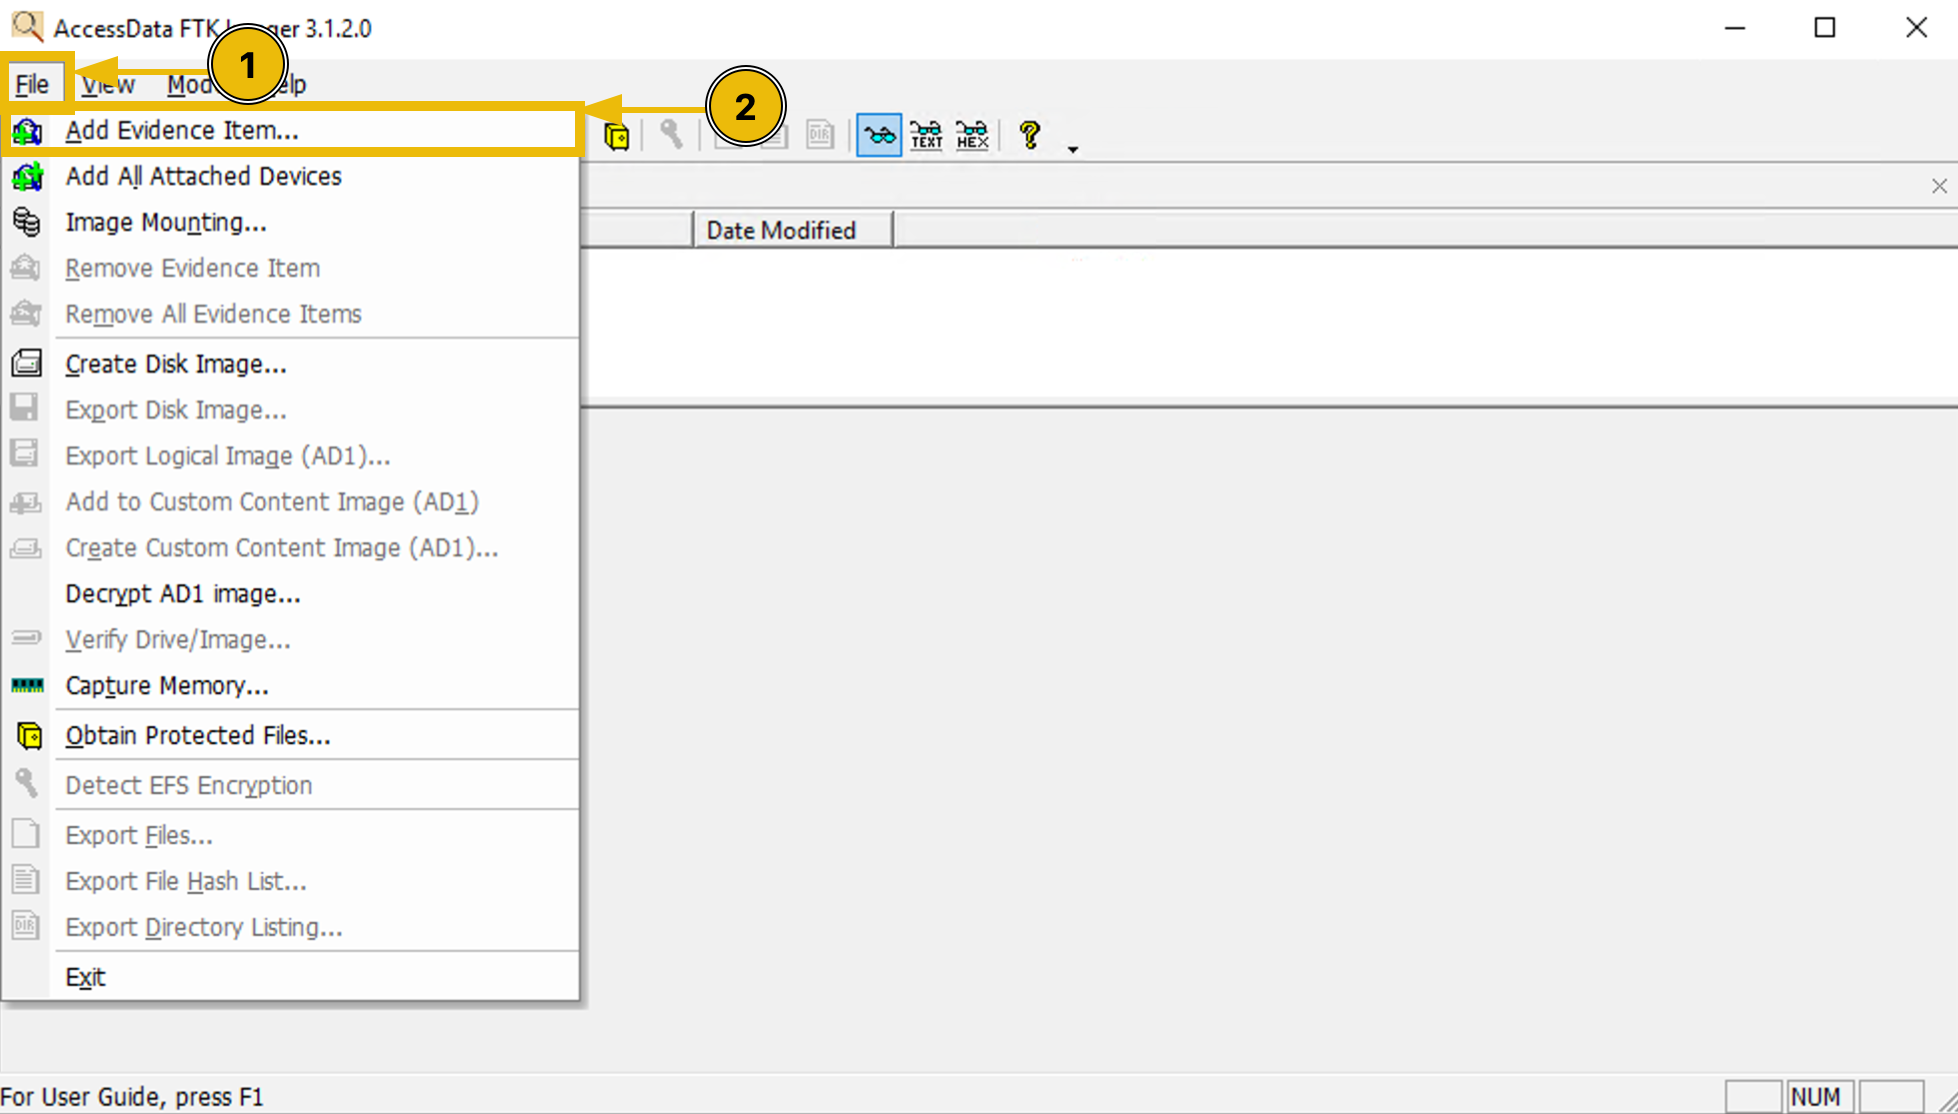The height and width of the screenshot is (1114, 1958).
Task: Click the Capture Memory chip icon
Action: pyautogui.click(x=27, y=685)
